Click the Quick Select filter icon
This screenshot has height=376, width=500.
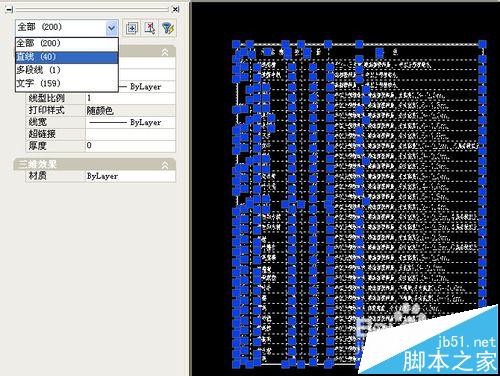tap(168, 28)
